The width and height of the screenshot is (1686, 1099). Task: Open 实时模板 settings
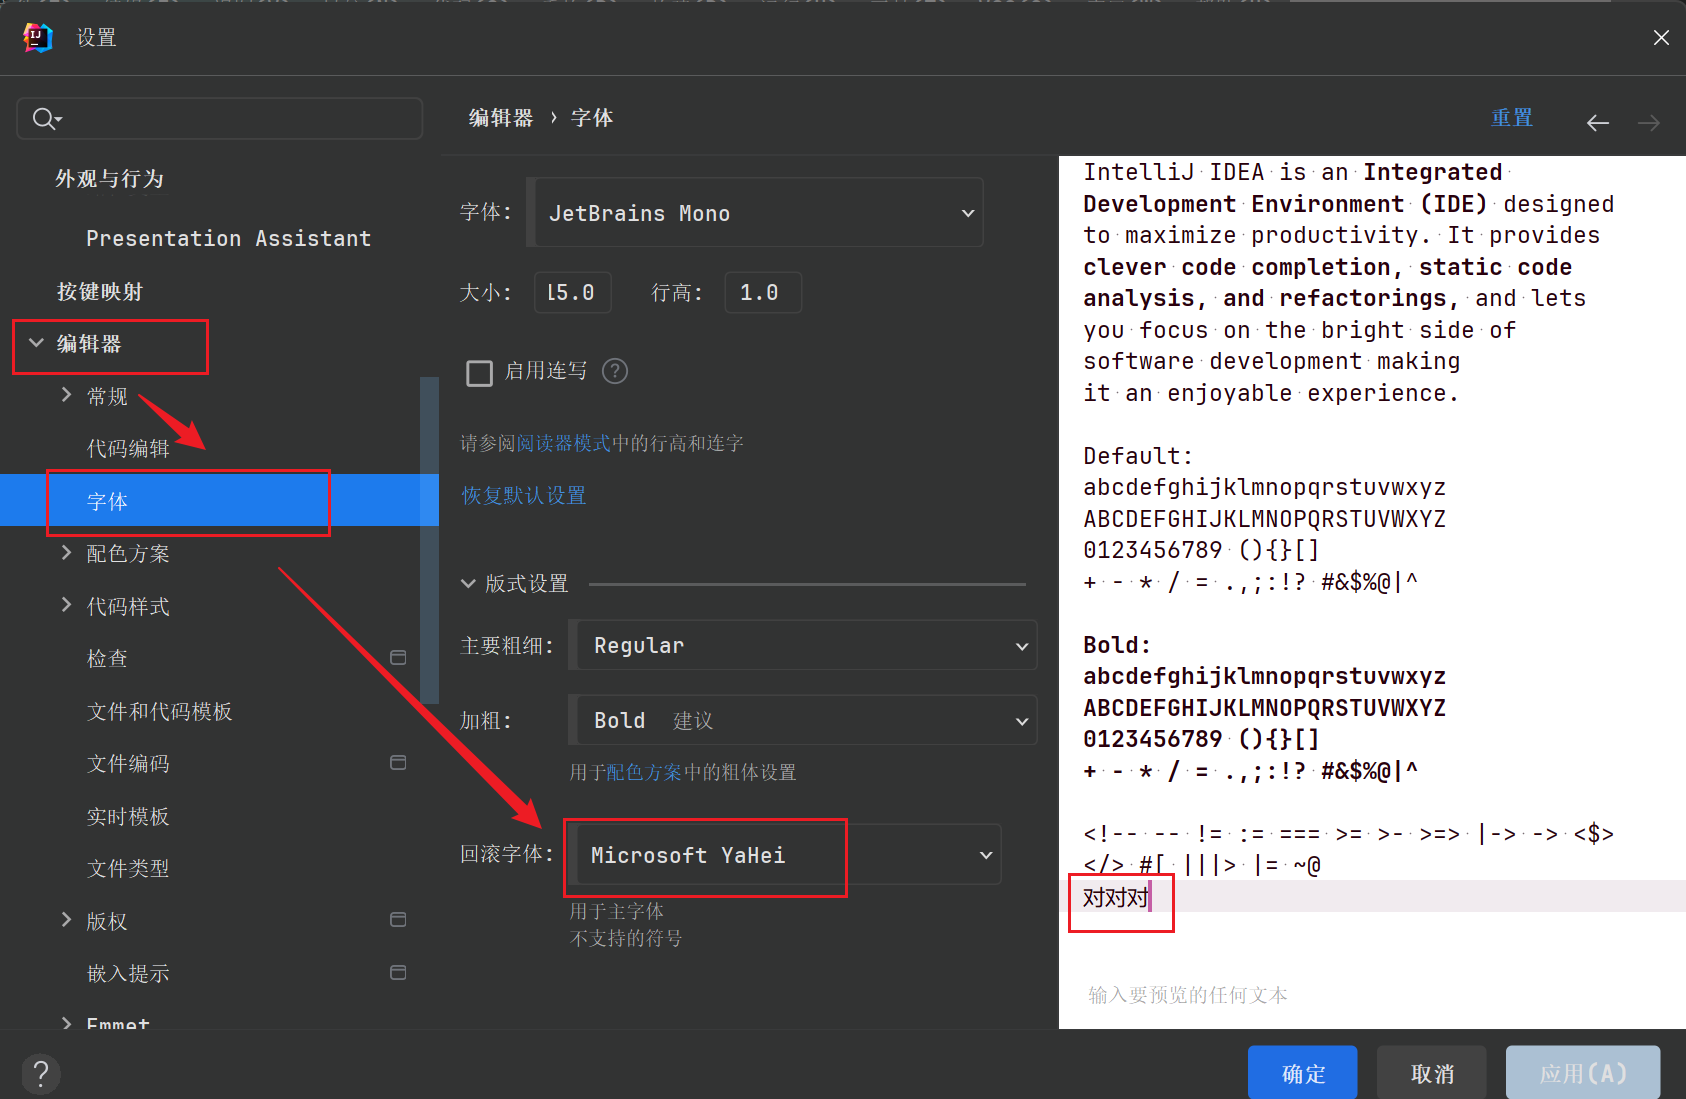tap(128, 816)
